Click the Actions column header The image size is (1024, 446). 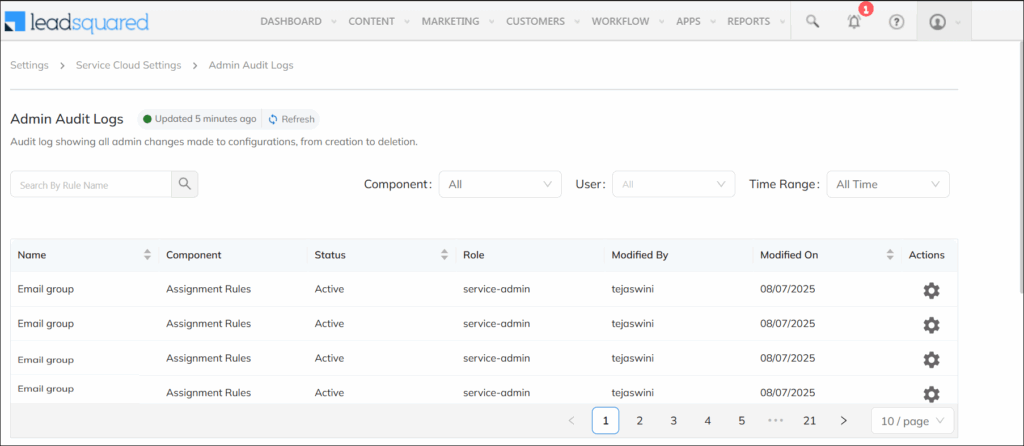click(927, 255)
